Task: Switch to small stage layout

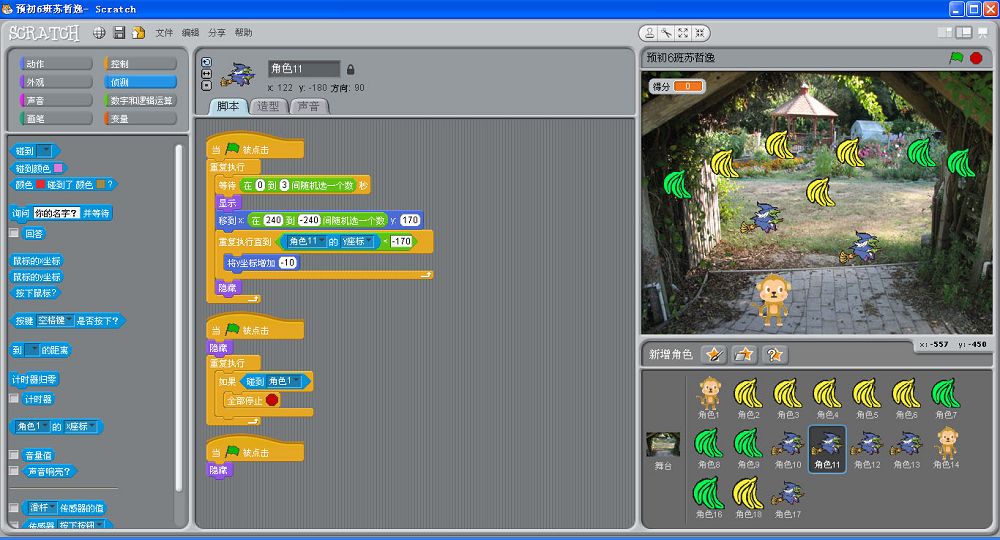Action: (945, 33)
